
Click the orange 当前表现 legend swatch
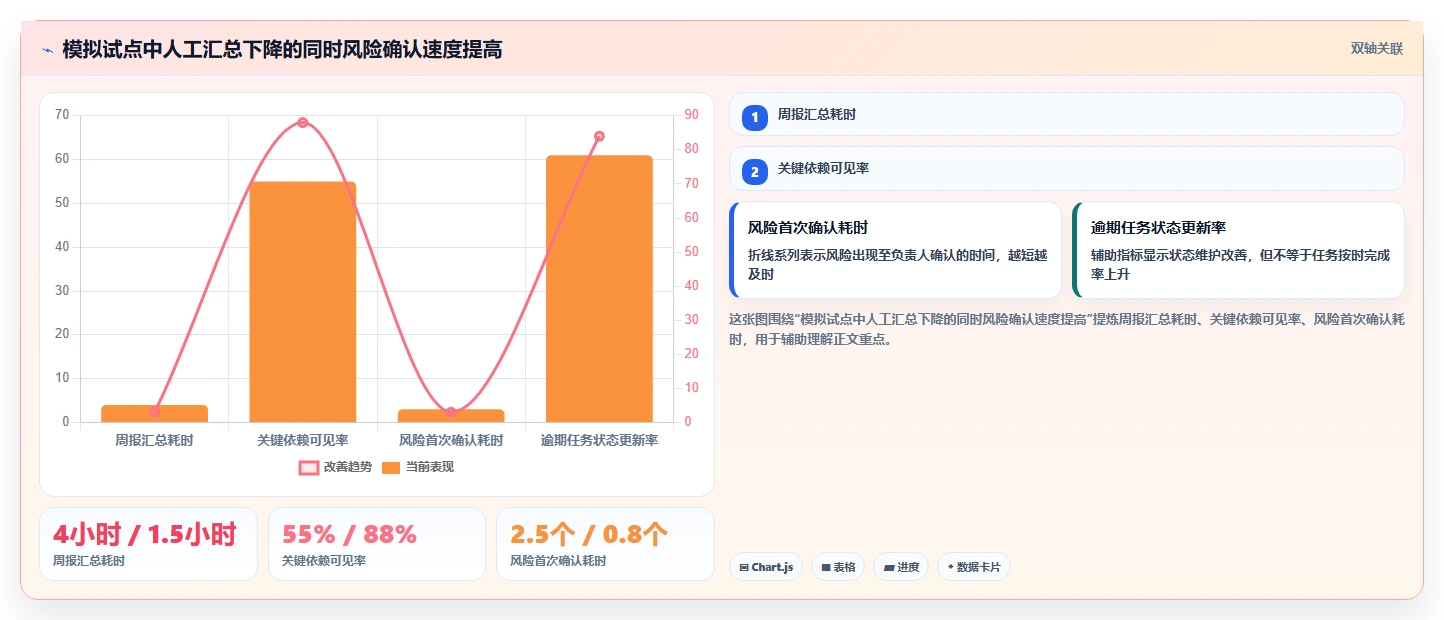391,467
